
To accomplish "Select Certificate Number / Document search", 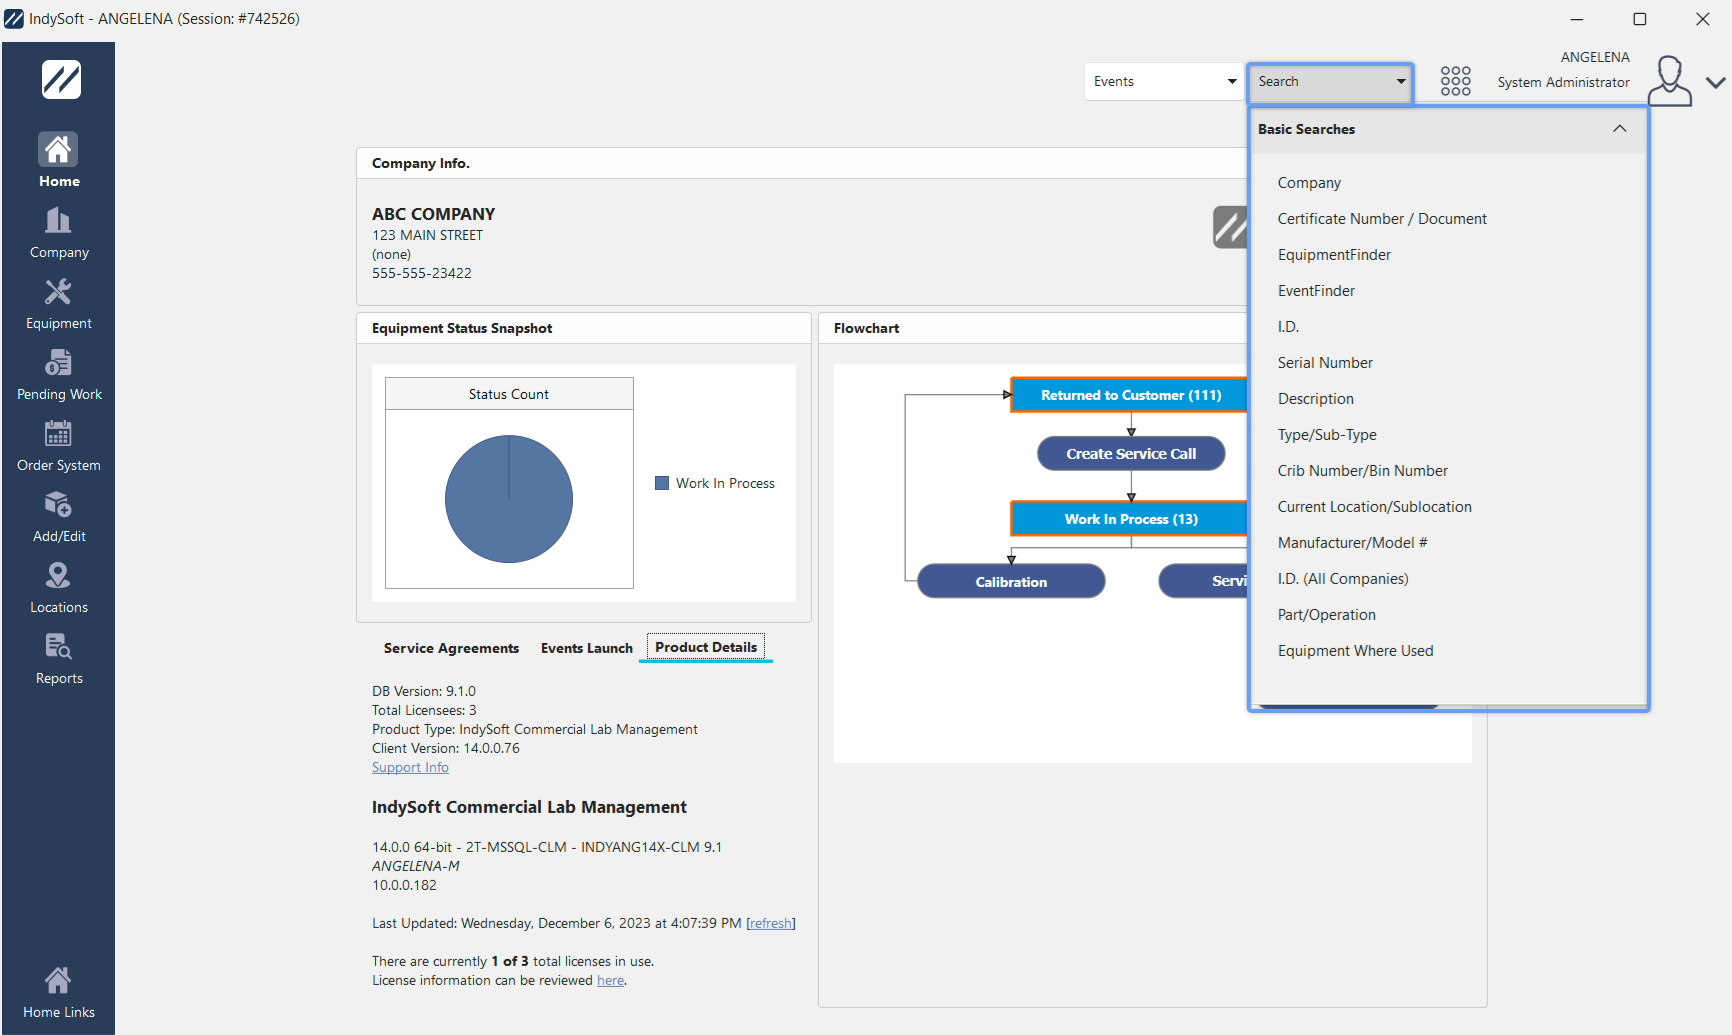I will pos(1382,219).
